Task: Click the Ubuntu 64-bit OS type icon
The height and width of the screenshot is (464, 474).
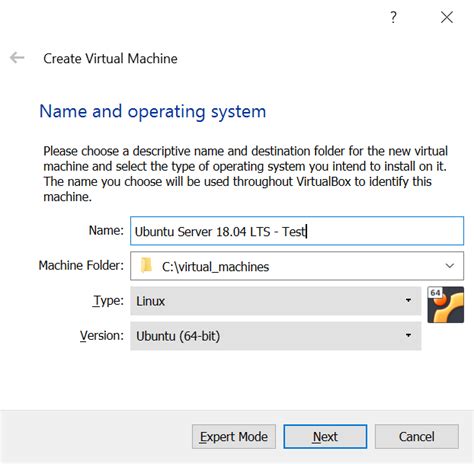Action: [x=446, y=305]
